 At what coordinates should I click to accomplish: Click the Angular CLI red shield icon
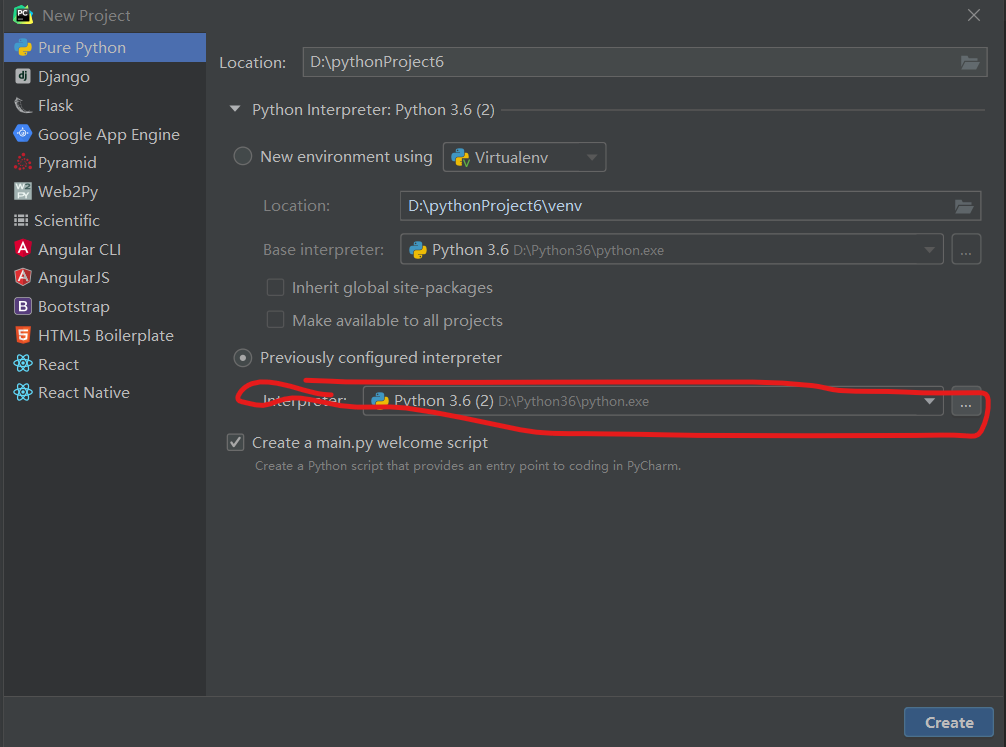[23, 248]
